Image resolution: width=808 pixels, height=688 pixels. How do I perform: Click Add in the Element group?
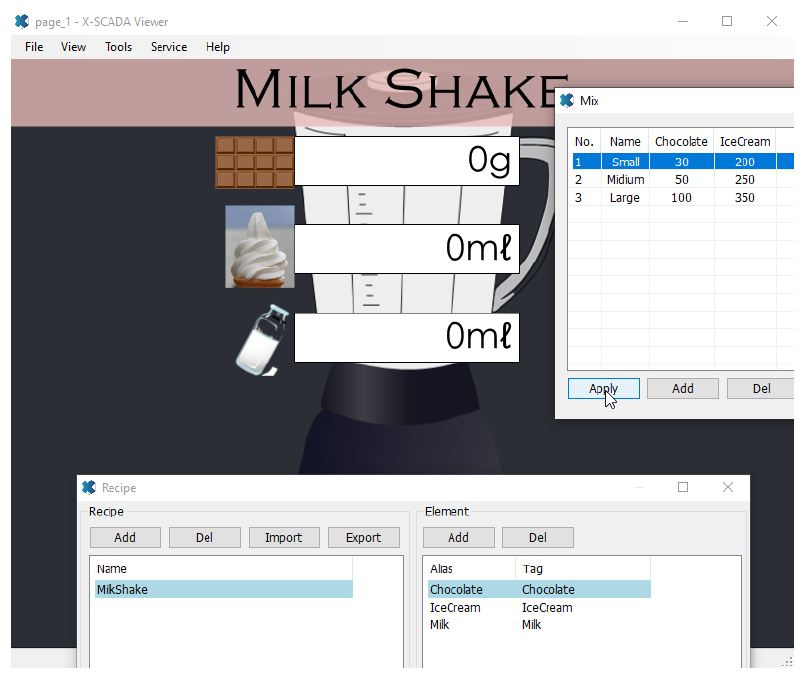click(x=459, y=538)
